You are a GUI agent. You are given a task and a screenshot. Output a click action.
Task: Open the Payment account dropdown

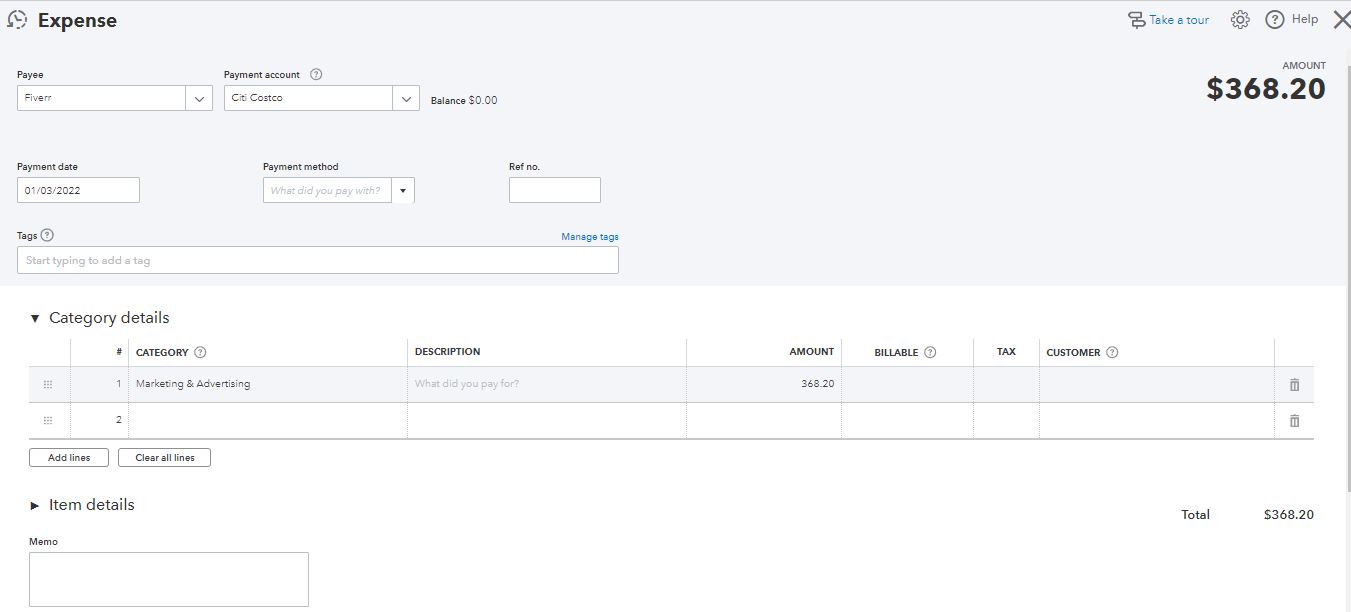click(x=406, y=99)
